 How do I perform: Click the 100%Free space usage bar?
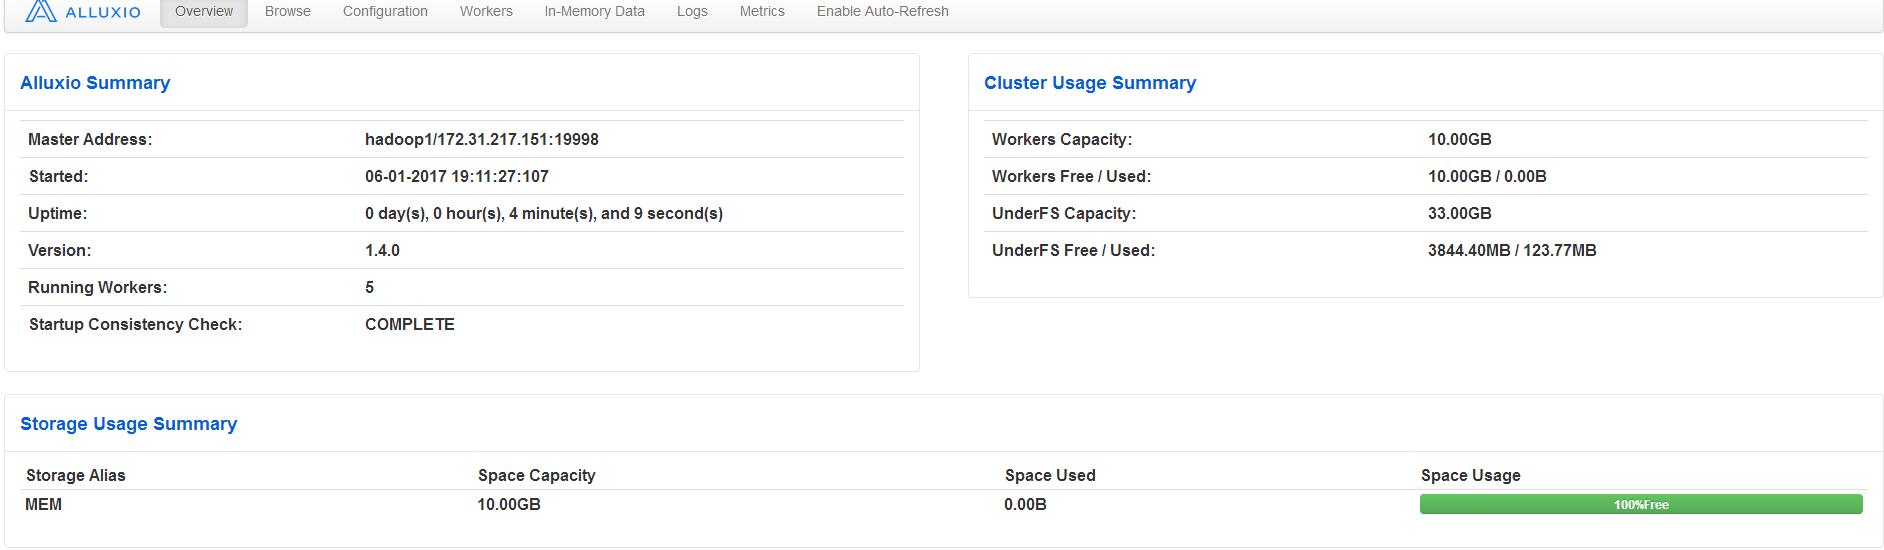pos(1641,504)
